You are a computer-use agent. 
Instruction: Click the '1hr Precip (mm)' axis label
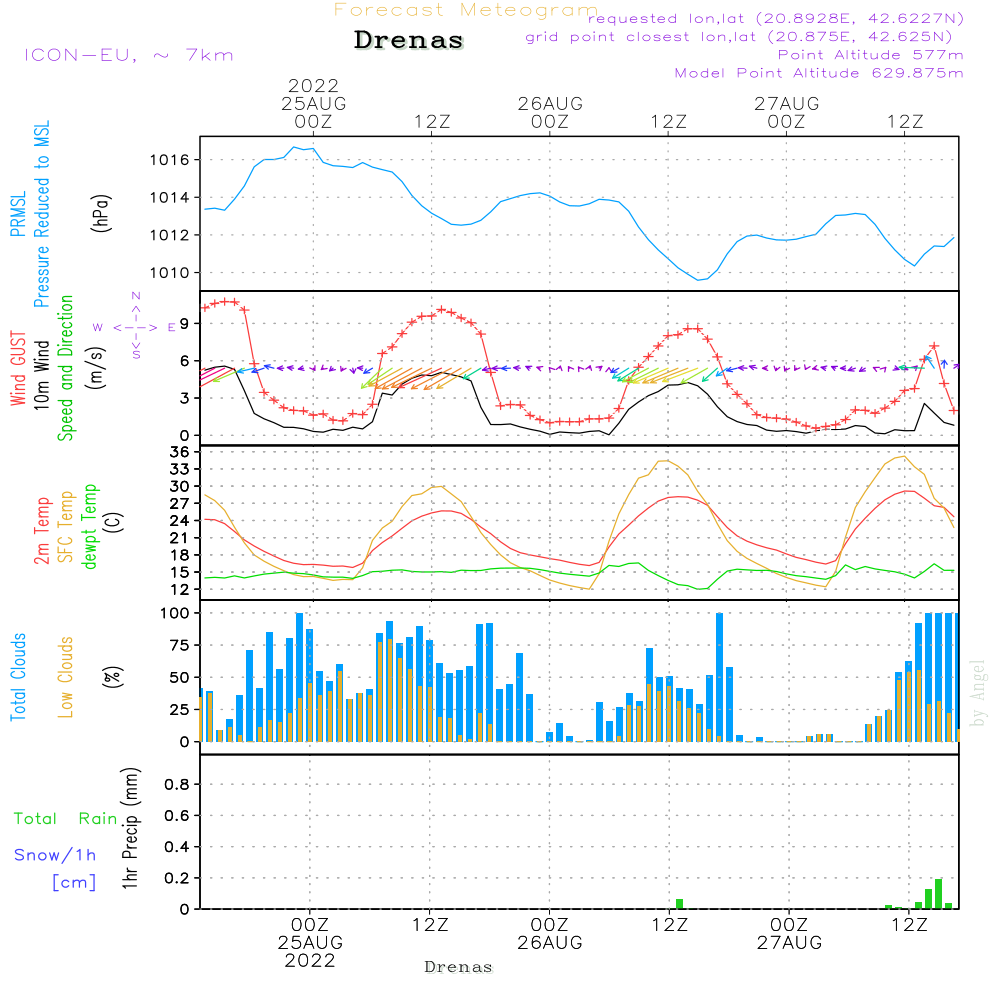pos(130,828)
